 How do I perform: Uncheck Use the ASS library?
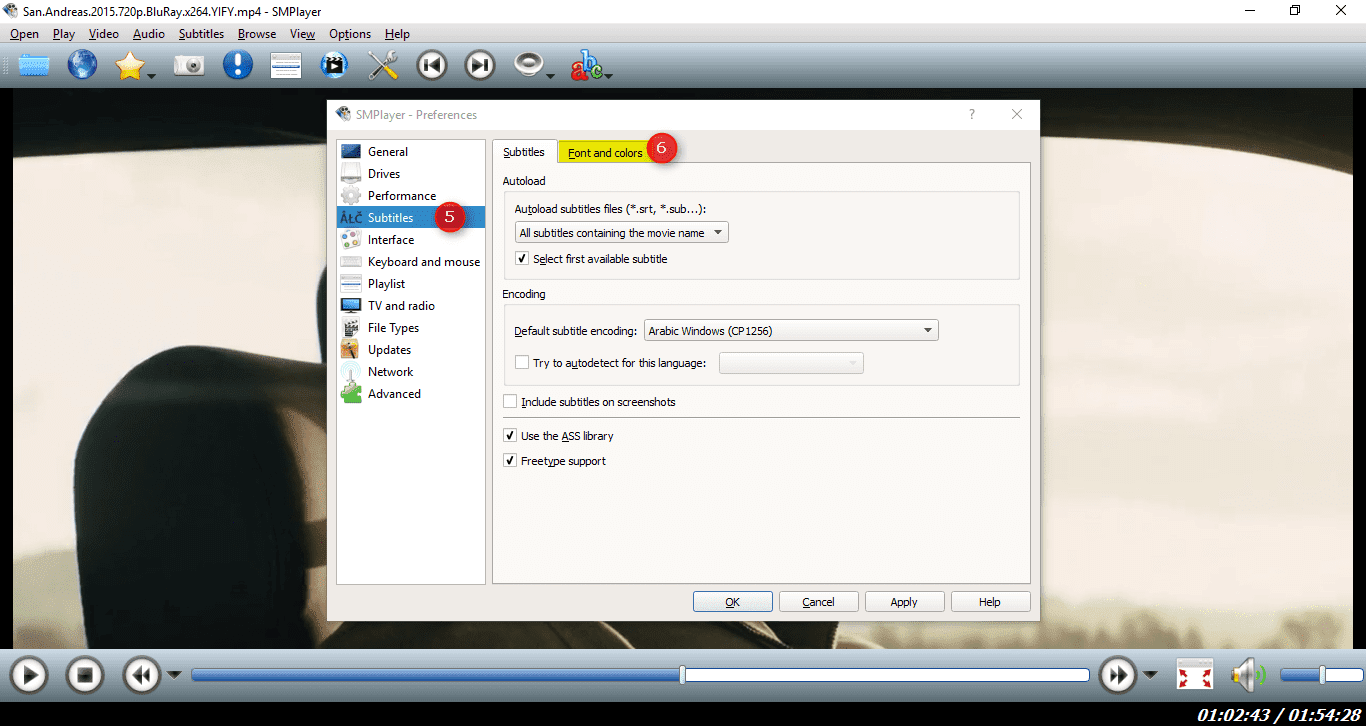(510, 436)
